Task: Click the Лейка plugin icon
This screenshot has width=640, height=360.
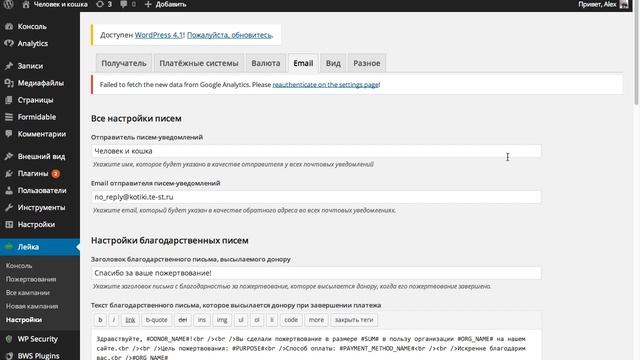Action: click(x=9, y=247)
